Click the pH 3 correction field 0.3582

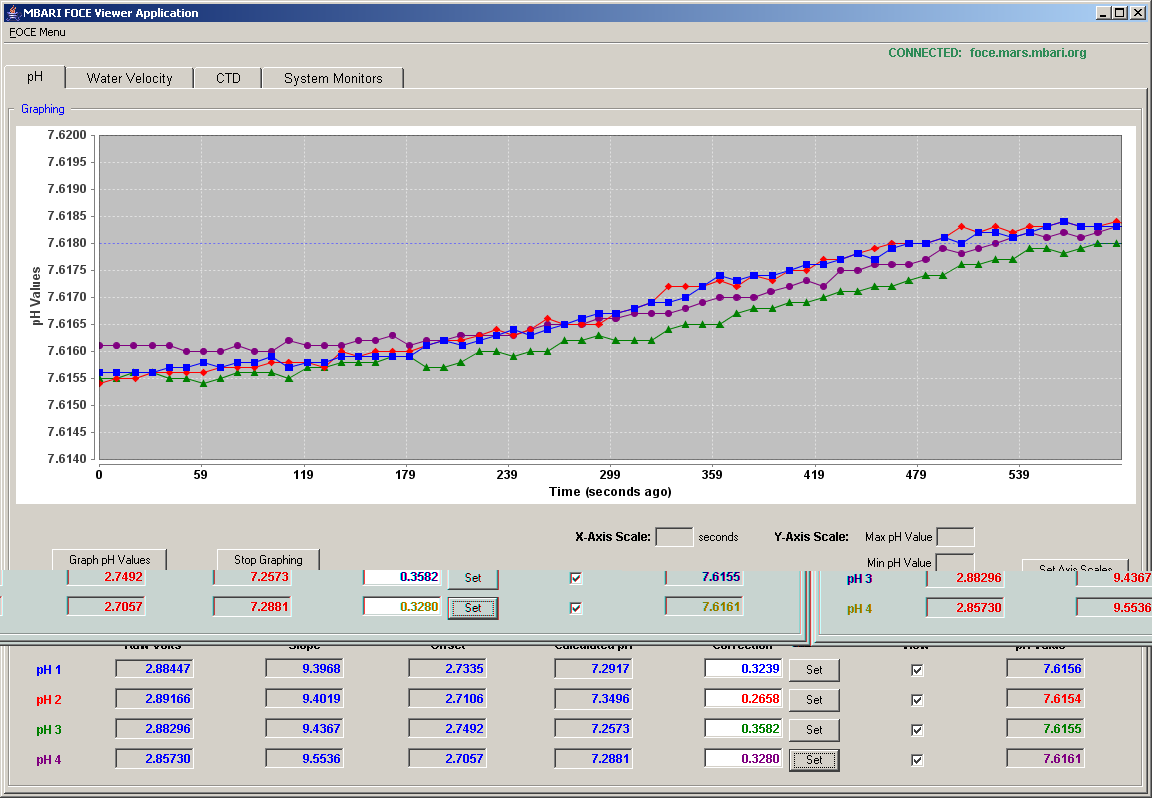point(744,729)
